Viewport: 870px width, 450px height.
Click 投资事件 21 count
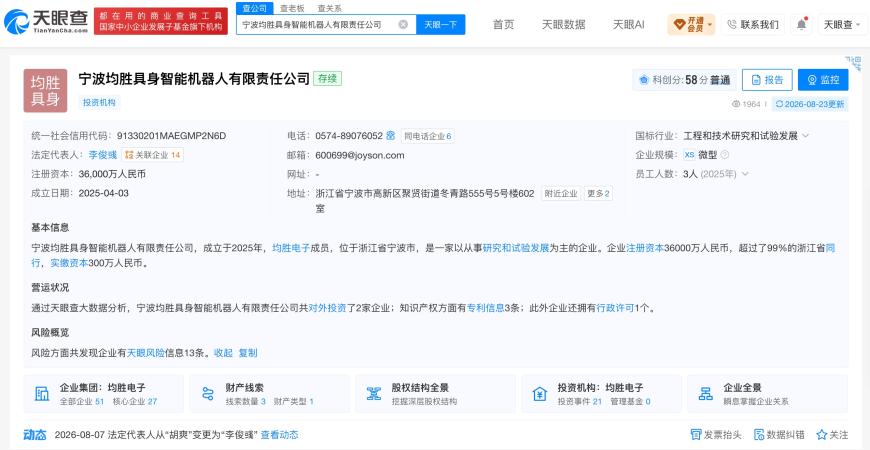pyautogui.click(x=580, y=401)
